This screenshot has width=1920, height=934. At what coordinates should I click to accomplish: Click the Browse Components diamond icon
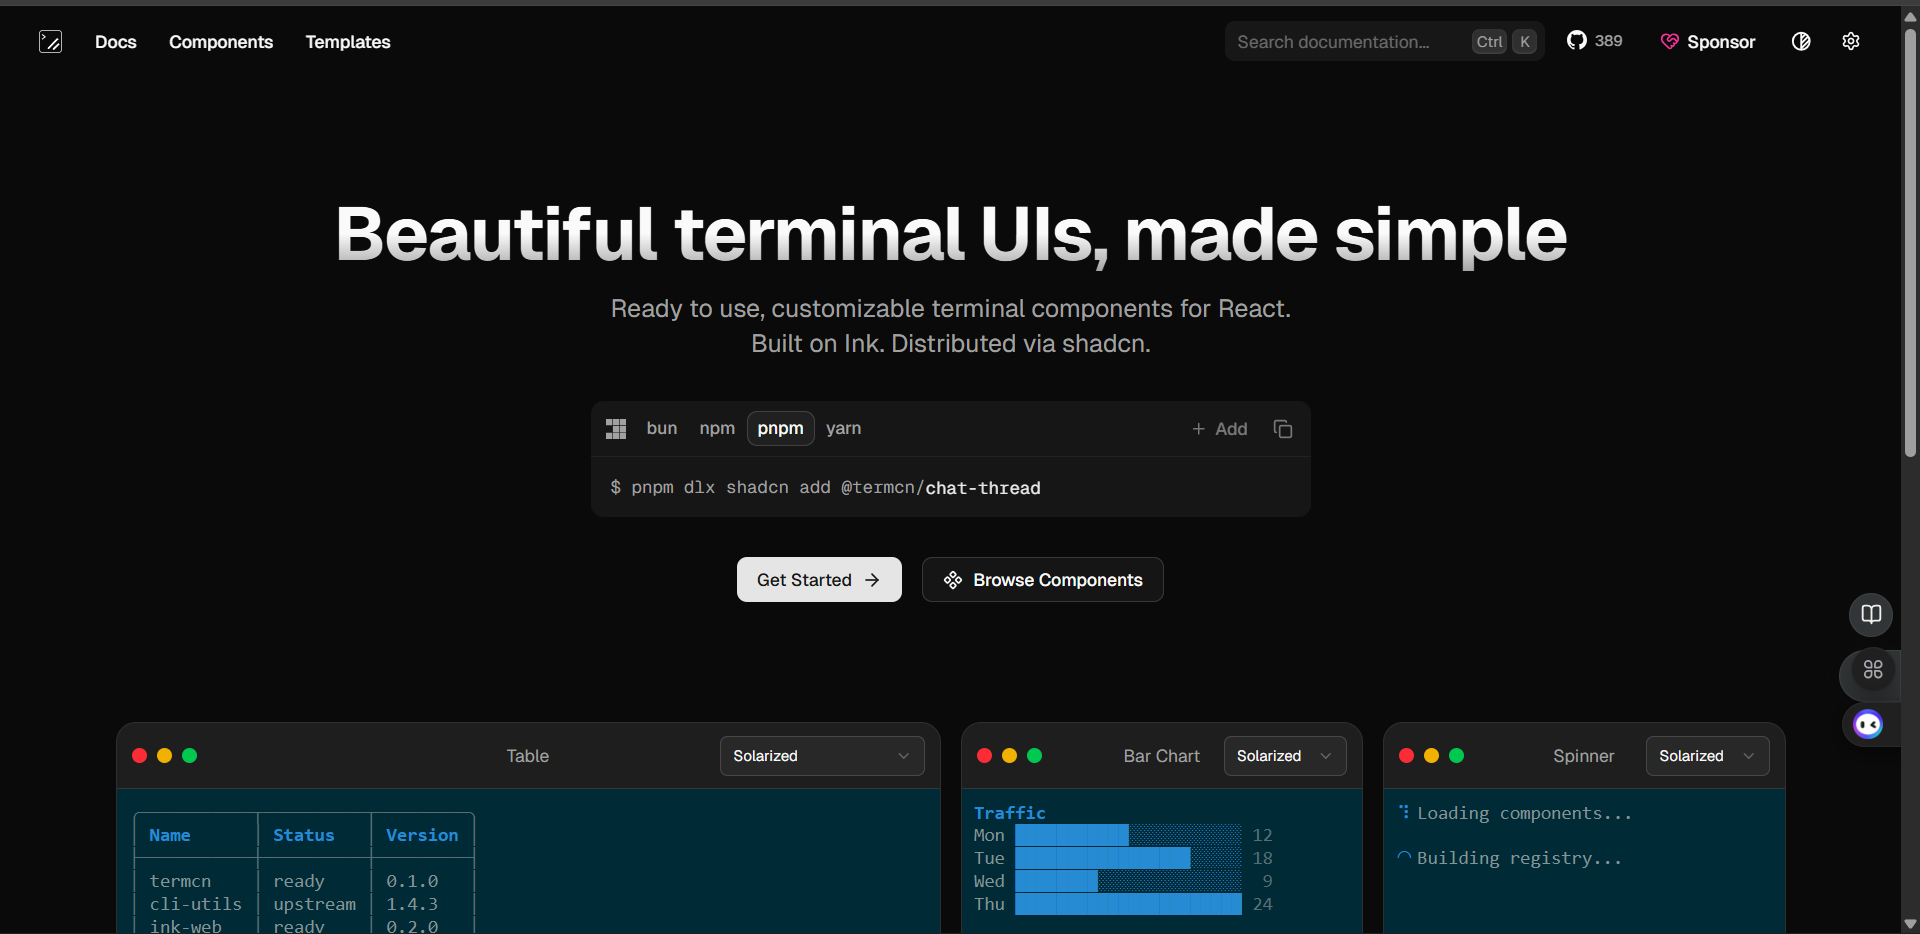[x=953, y=580]
